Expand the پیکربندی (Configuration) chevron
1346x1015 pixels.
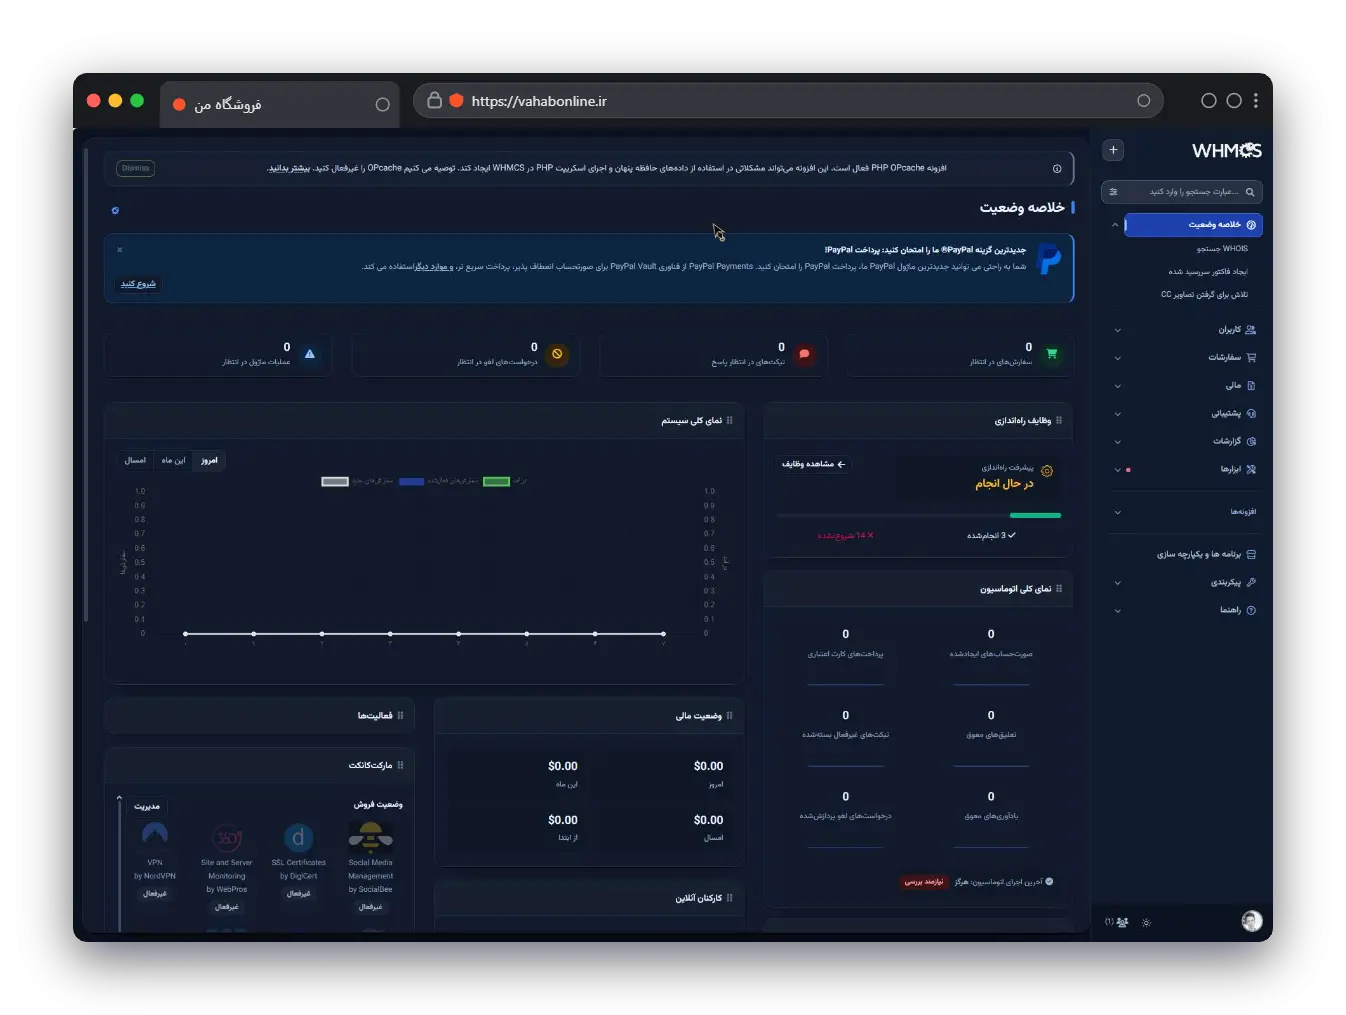1118,583
